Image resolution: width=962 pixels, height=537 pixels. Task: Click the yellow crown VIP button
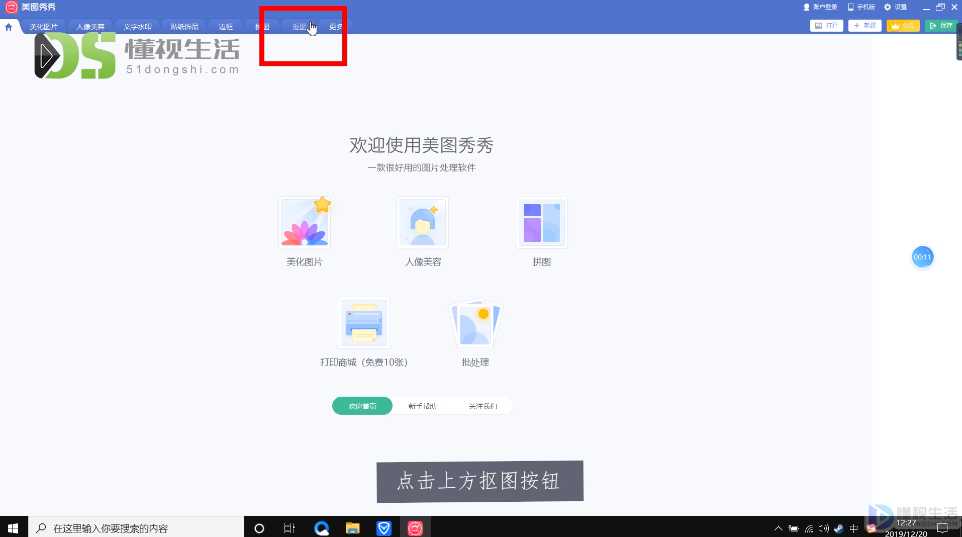(903, 26)
